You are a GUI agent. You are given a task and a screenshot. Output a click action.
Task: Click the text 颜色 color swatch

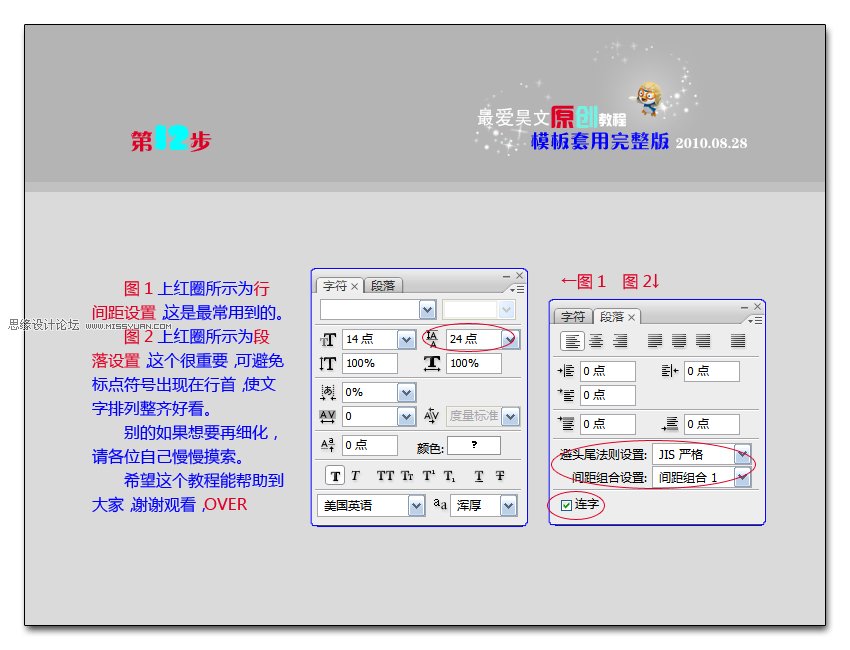(474, 445)
